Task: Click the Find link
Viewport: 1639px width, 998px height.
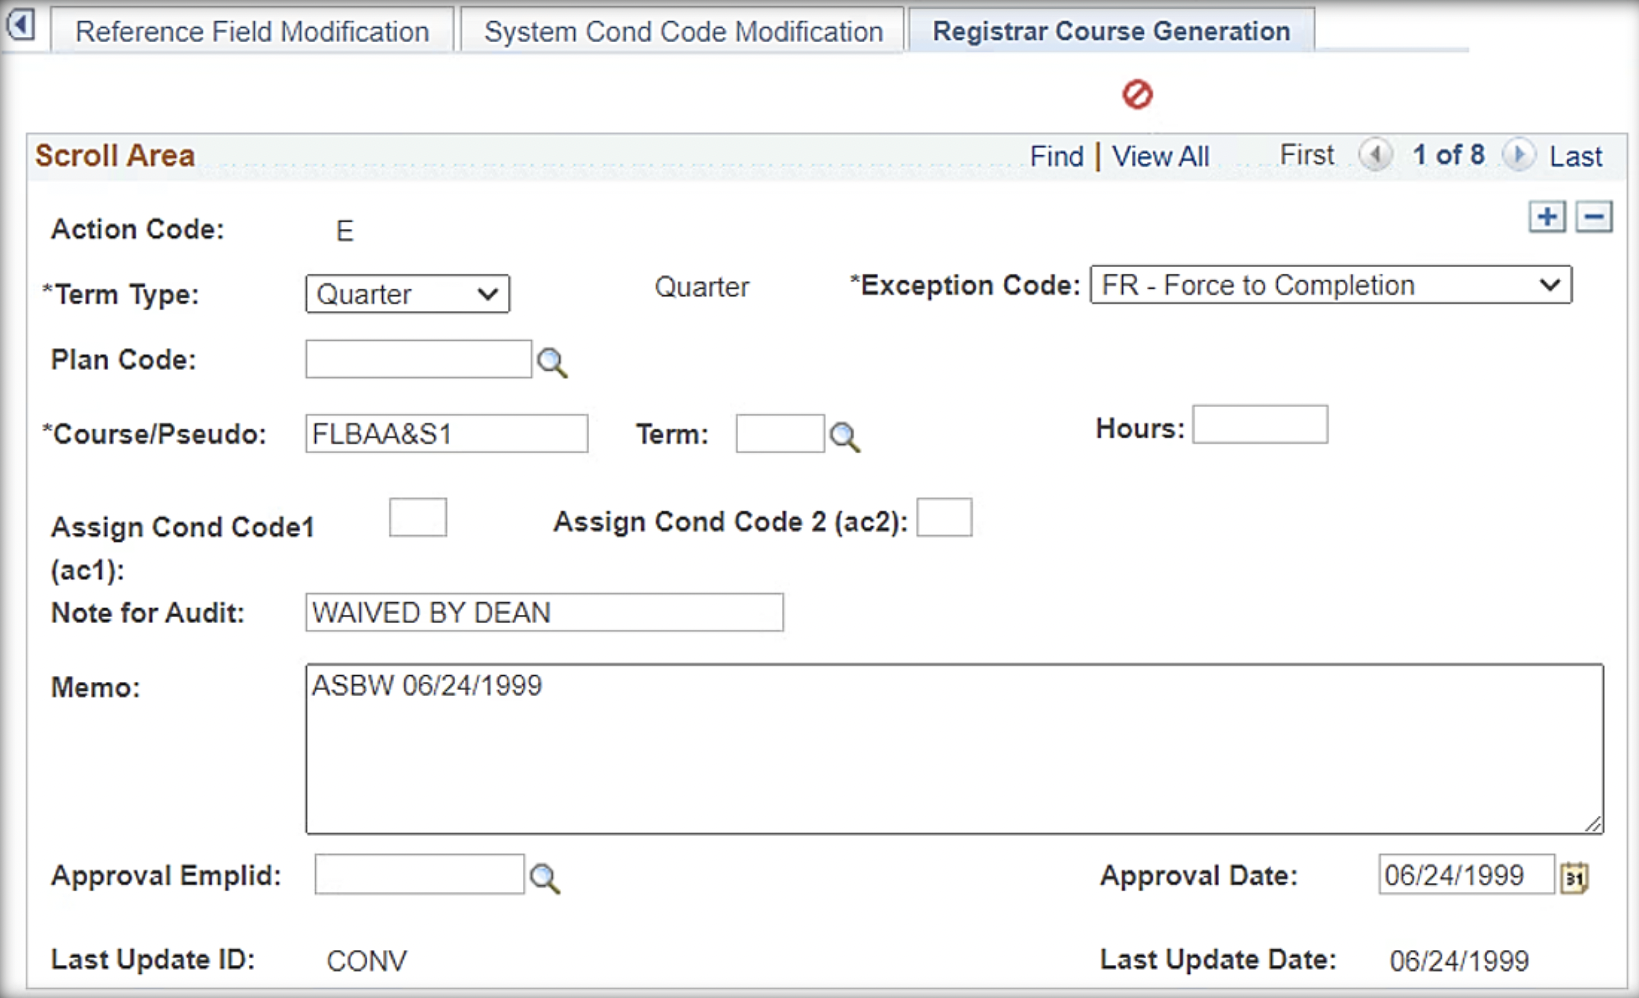Action: 1056,156
